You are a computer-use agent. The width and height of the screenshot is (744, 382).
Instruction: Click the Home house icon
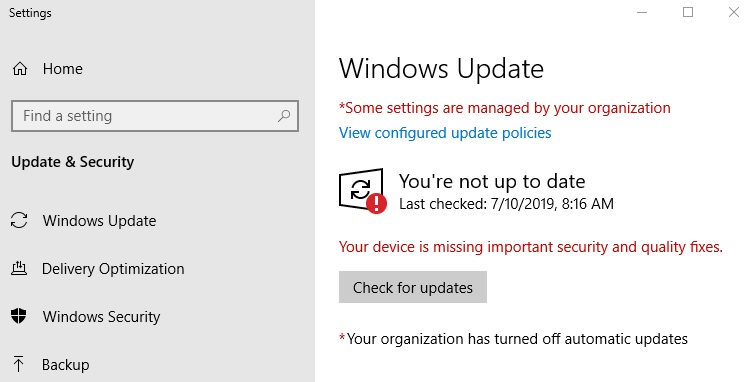point(19,69)
